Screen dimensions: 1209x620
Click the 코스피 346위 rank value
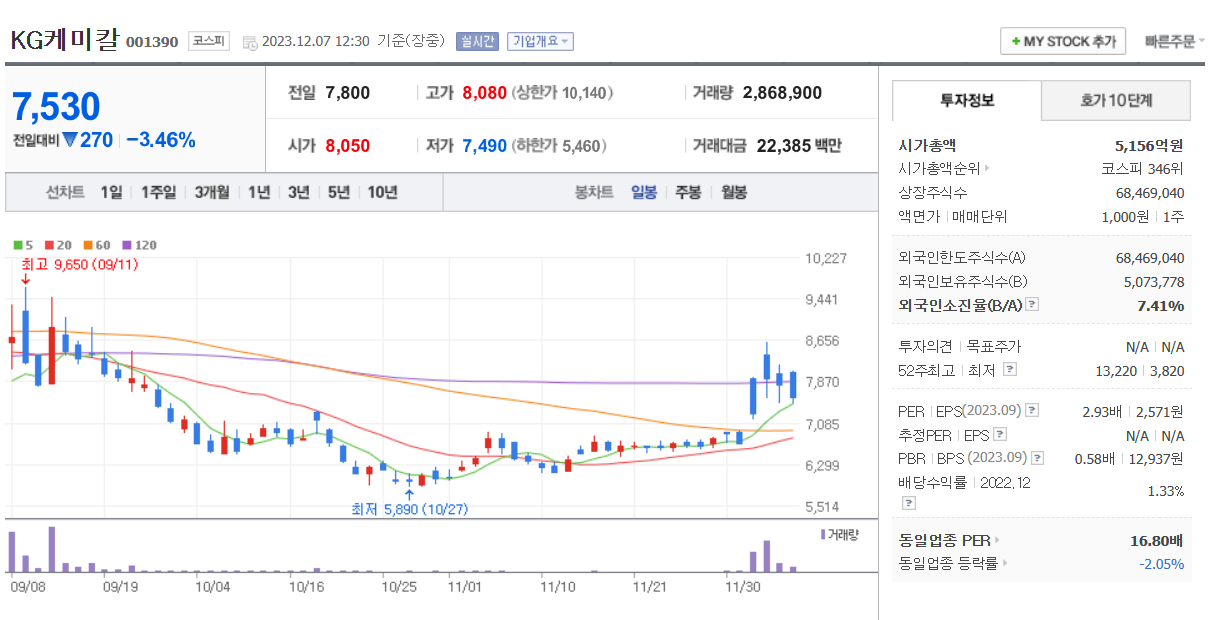pos(1143,169)
